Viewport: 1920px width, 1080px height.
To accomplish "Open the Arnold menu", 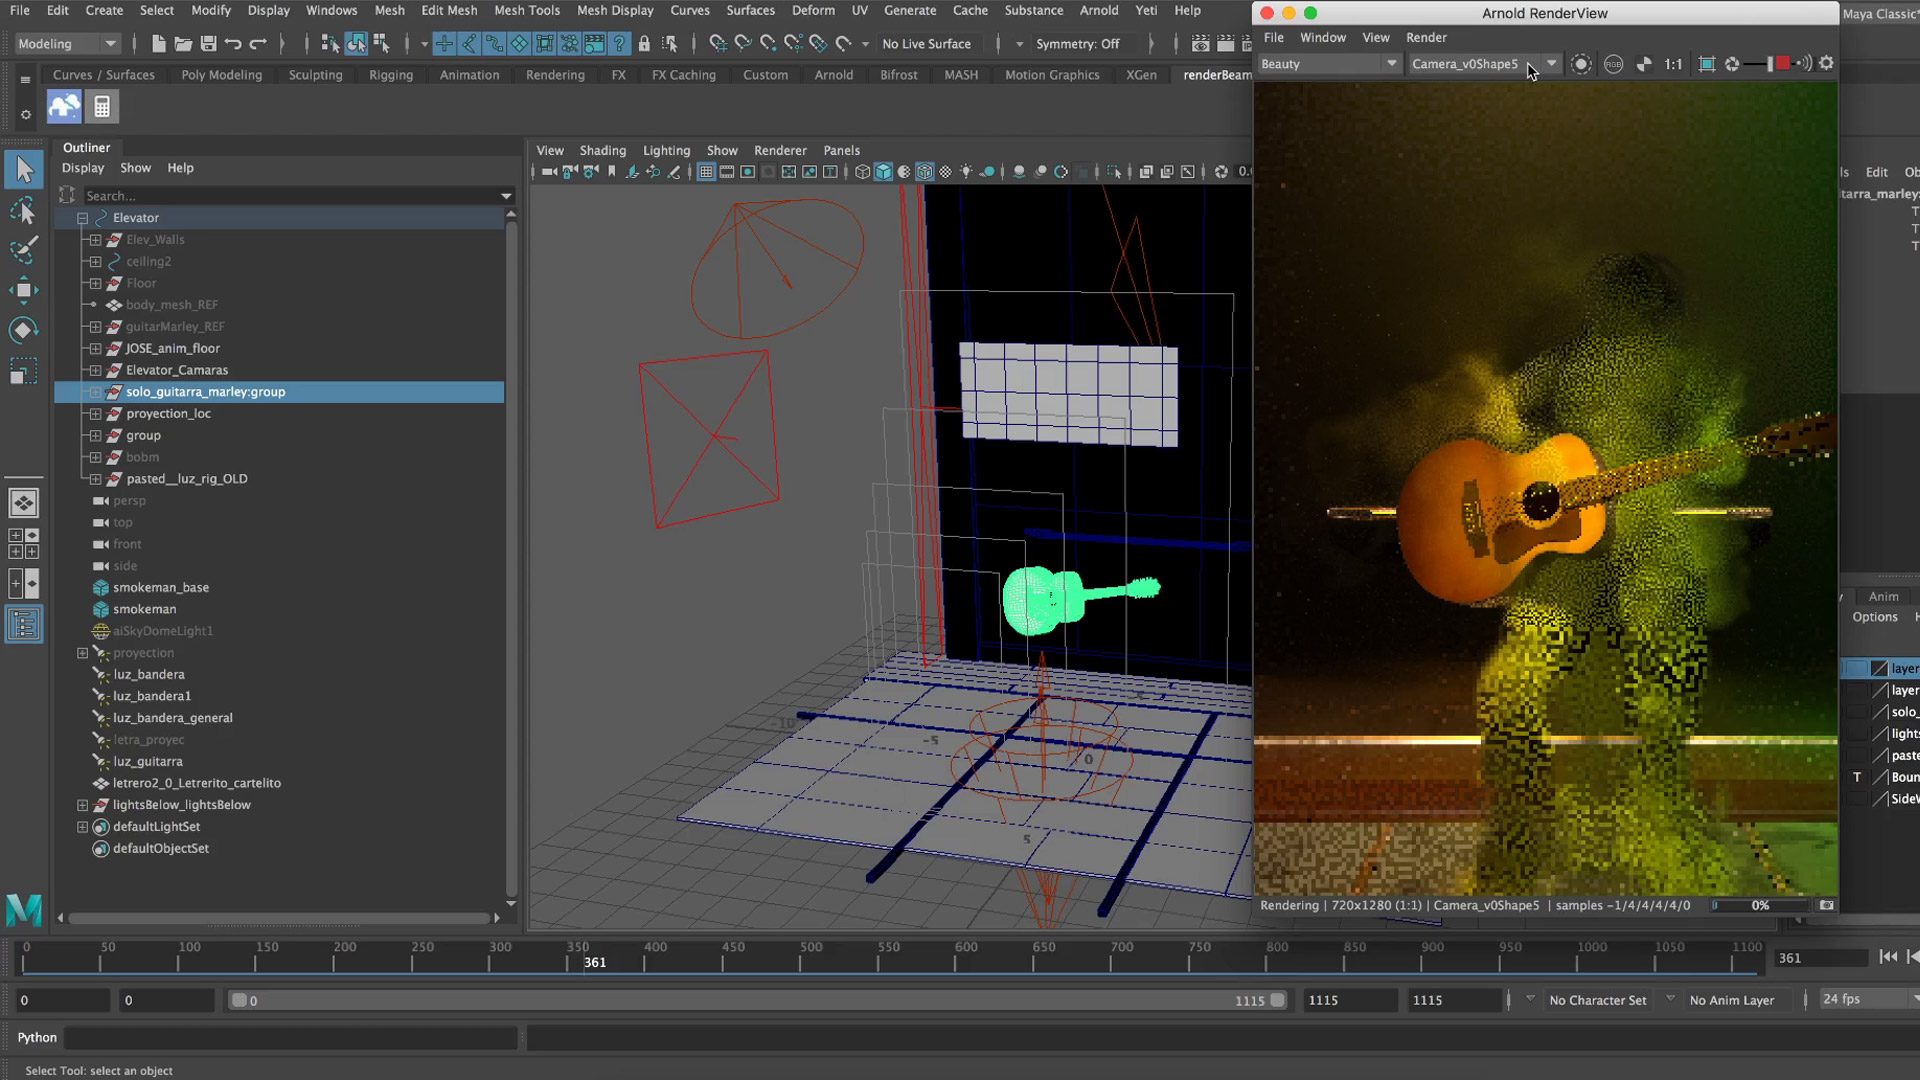I will click(1098, 10).
